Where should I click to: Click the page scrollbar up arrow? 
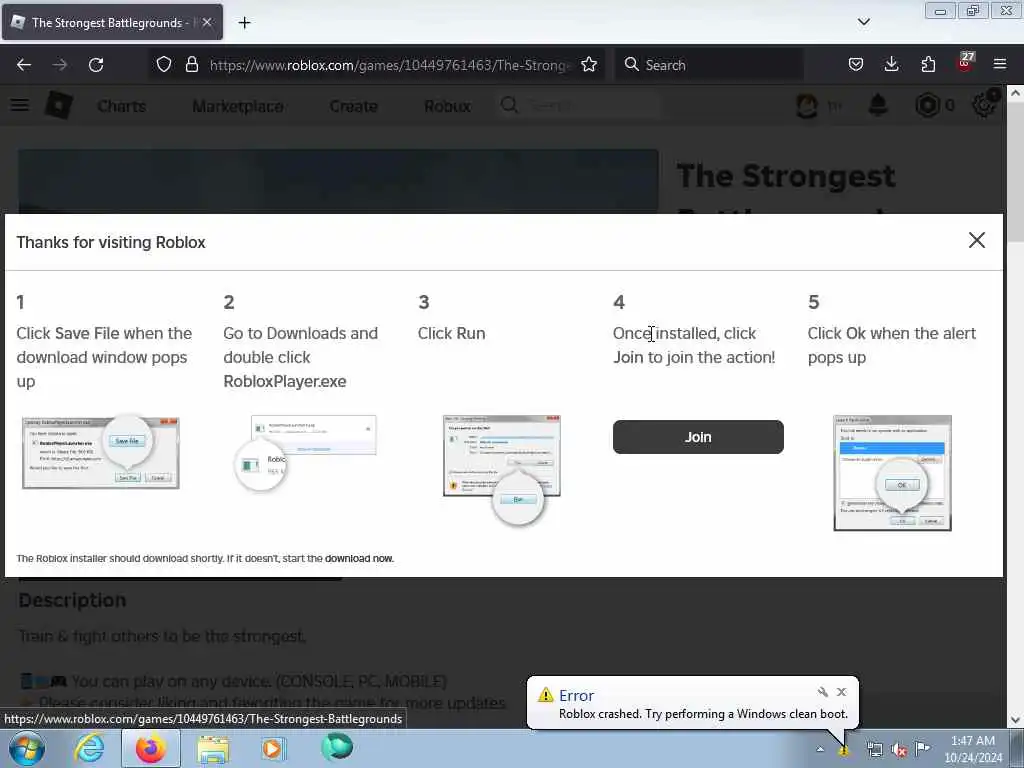pos(1015,93)
